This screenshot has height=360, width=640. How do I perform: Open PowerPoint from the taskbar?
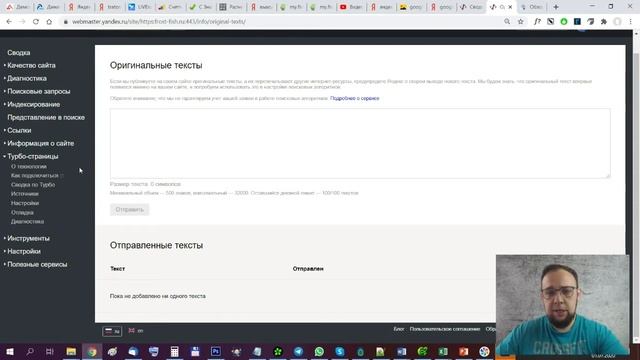(464, 351)
